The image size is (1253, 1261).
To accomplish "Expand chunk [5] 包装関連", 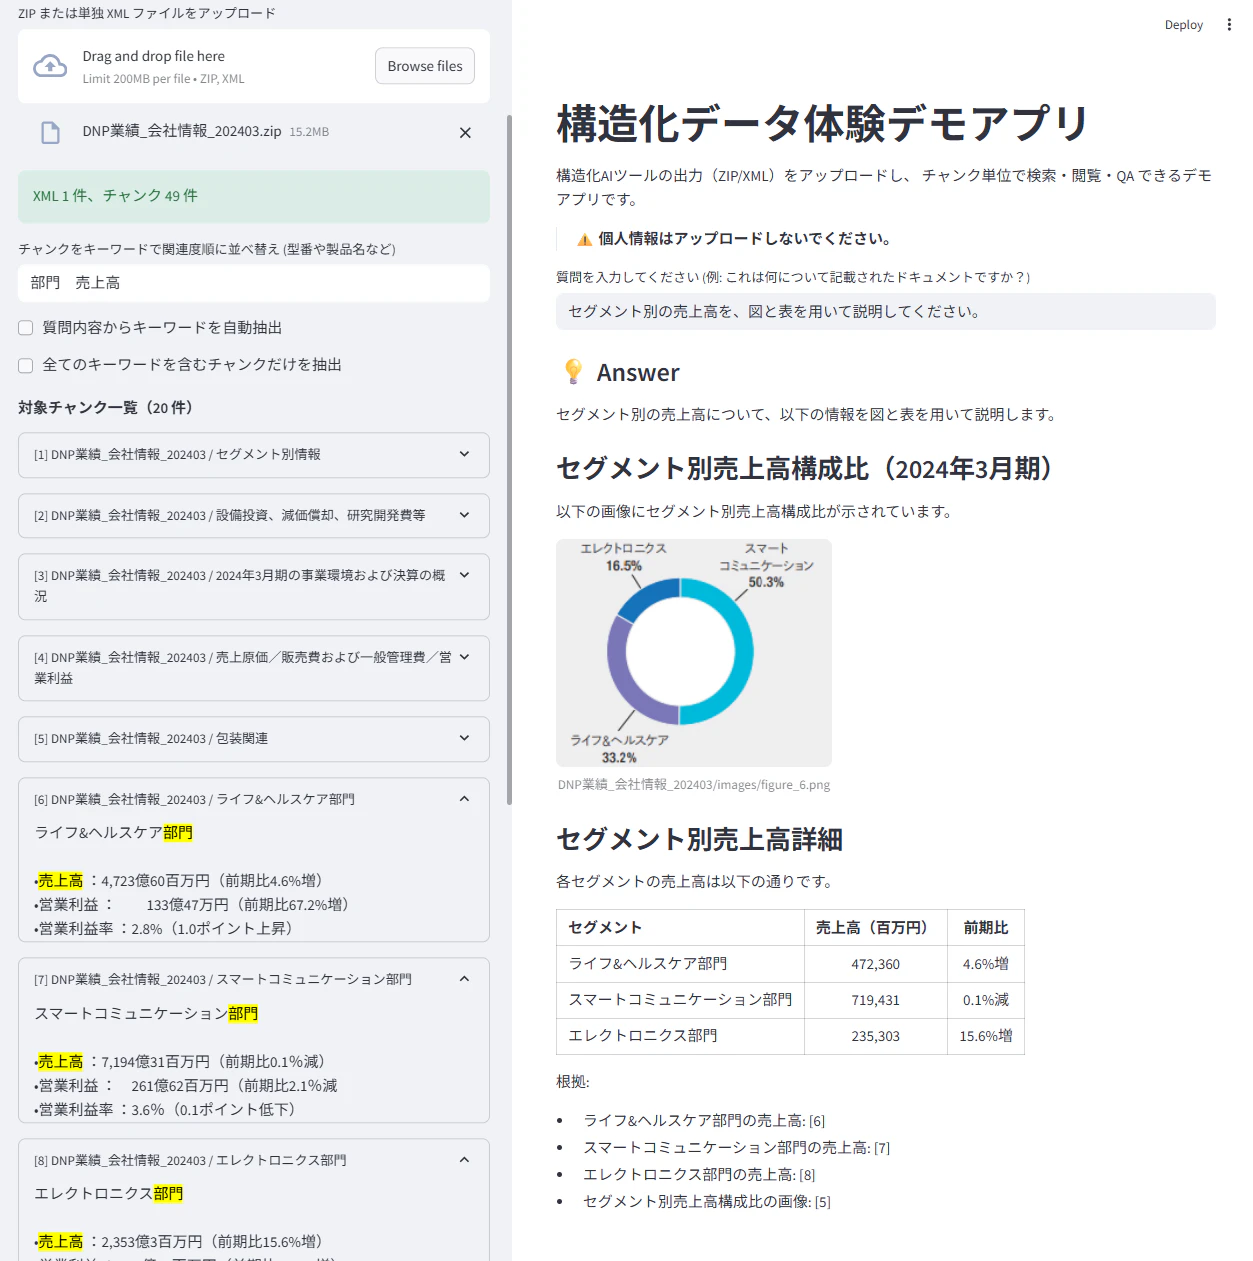I will point(254,739).
